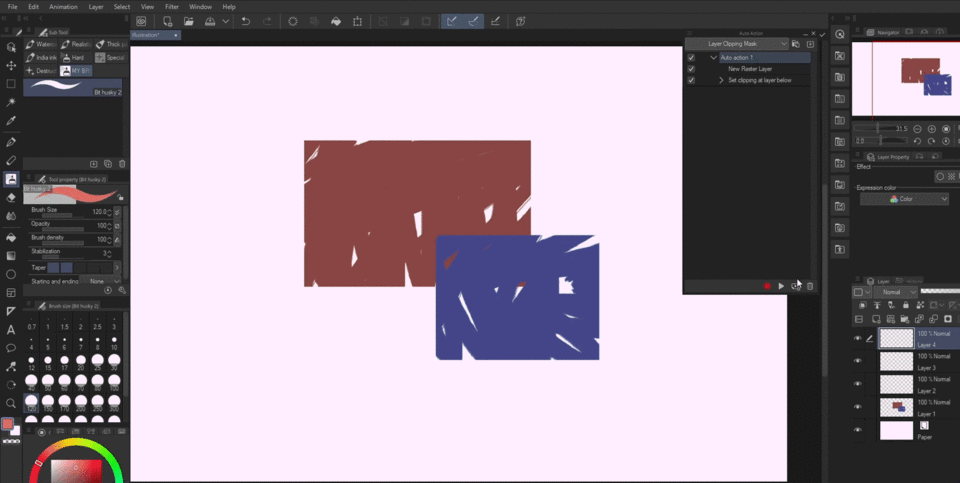Open the Layer Clipping Mask set dropdown

[x=737, y=44]
